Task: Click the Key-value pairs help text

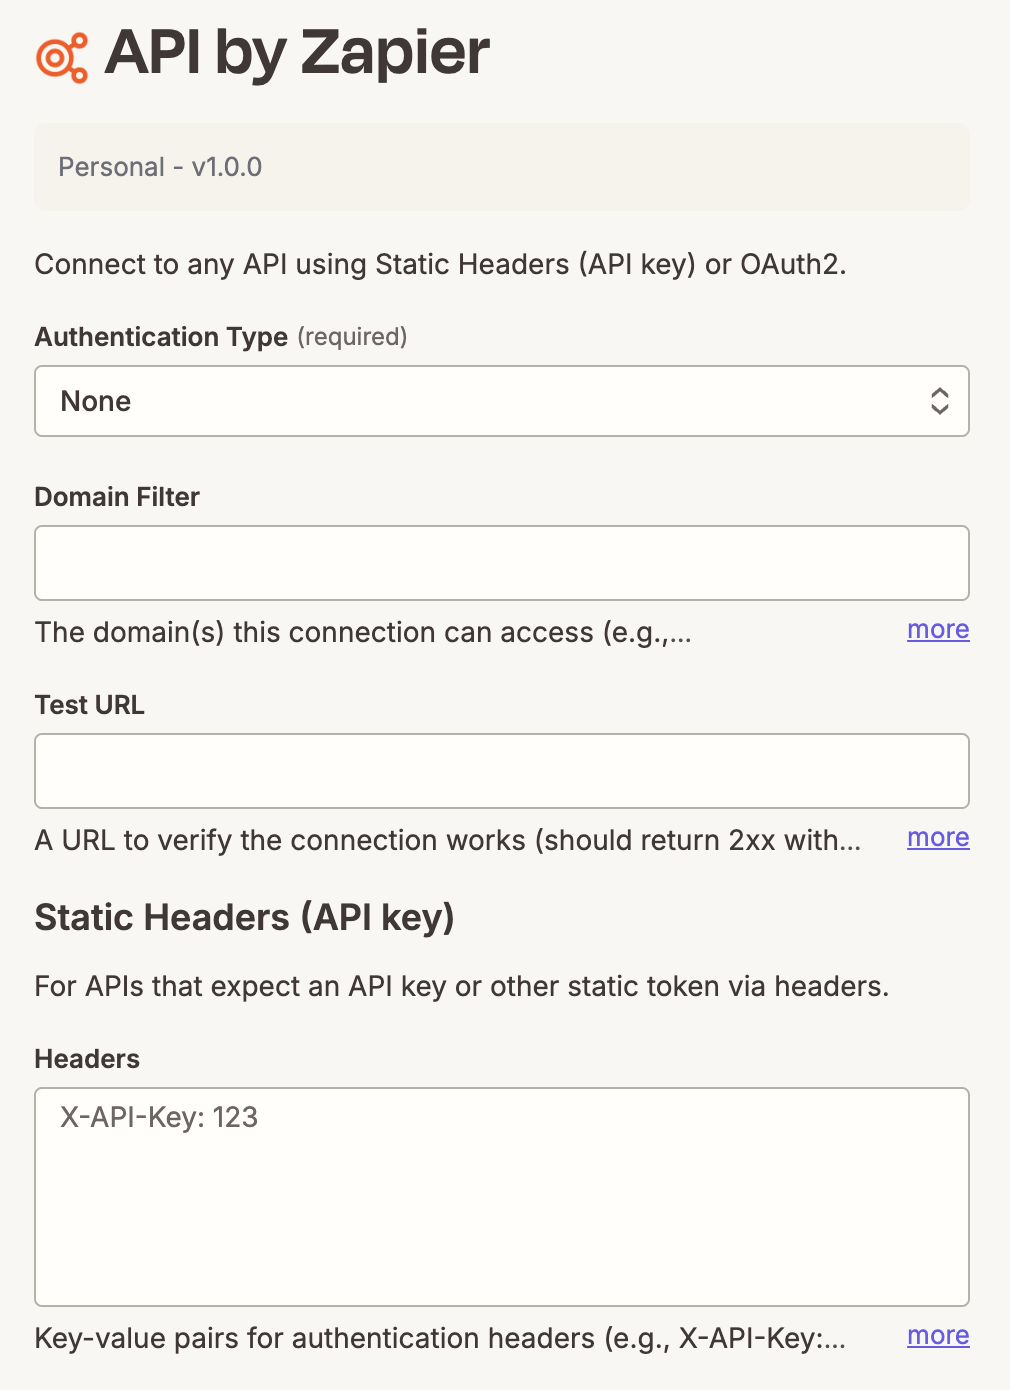Action: [440, 1339]
